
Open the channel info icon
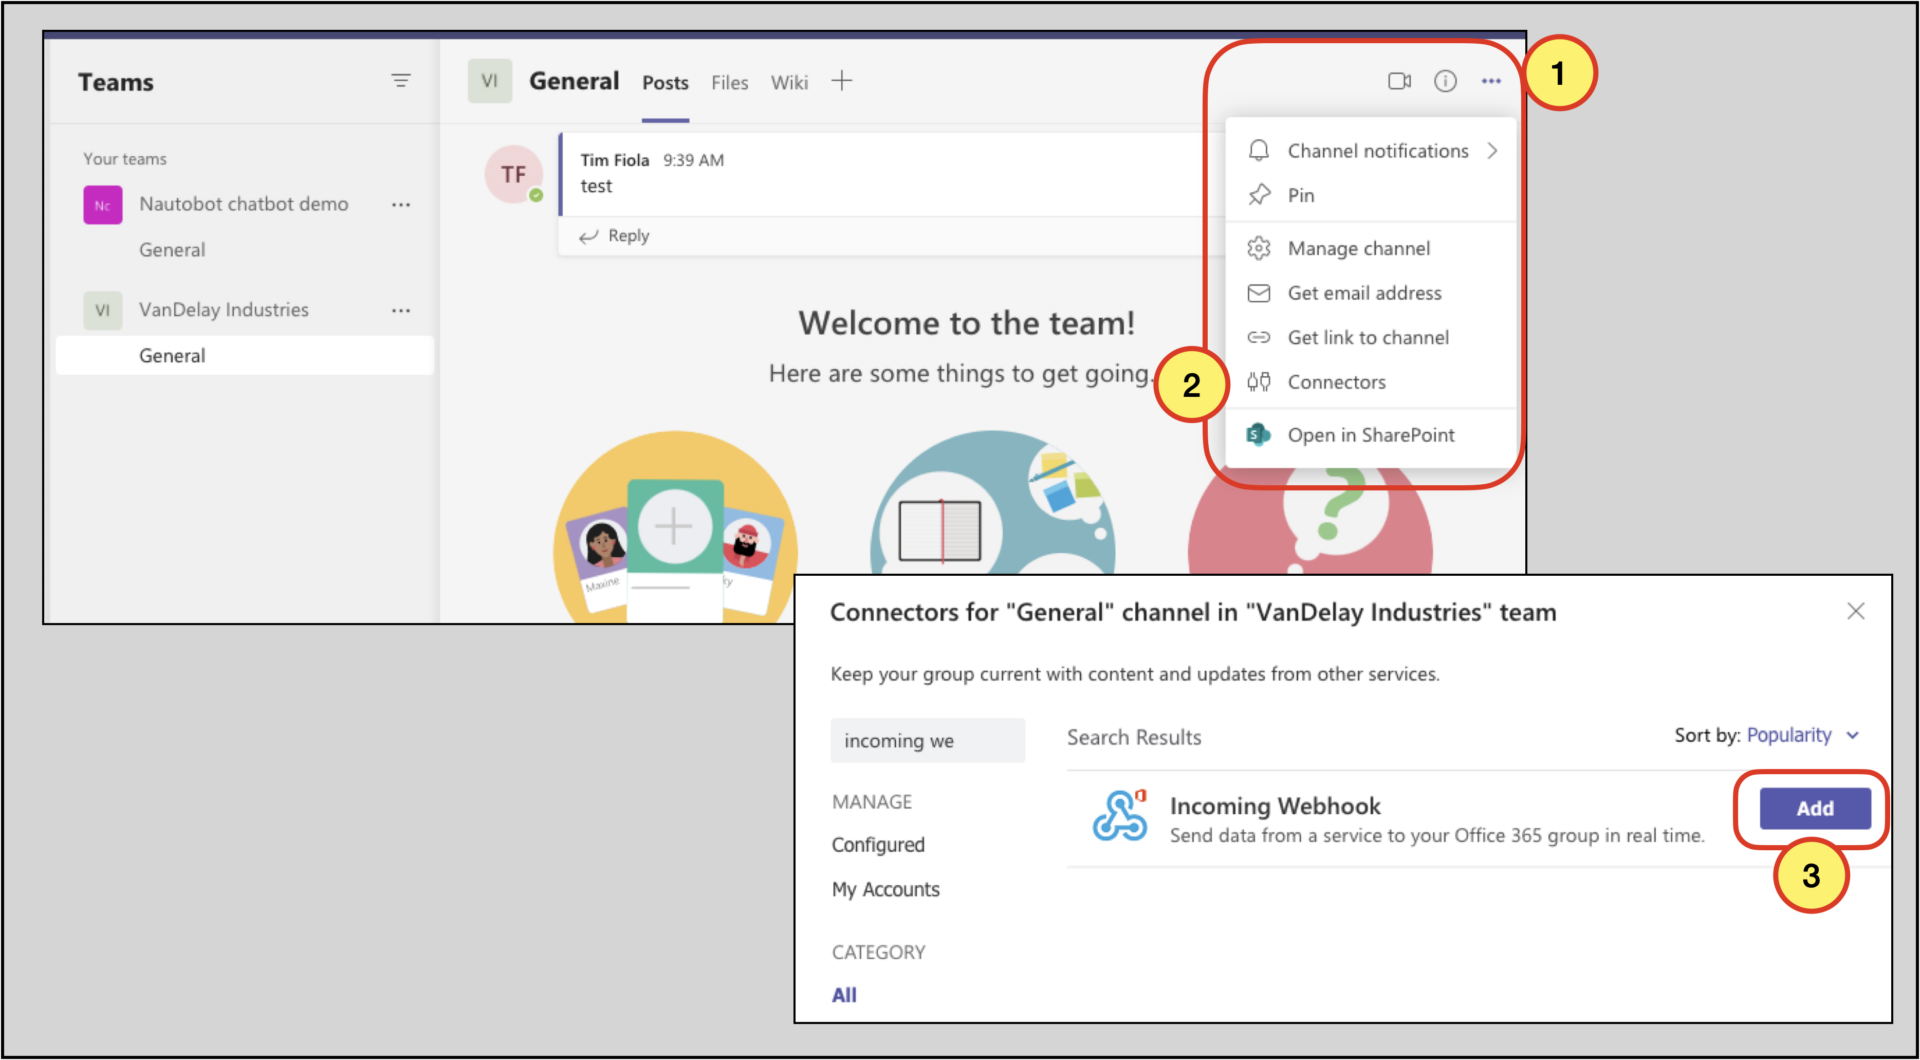[1445, 81]
